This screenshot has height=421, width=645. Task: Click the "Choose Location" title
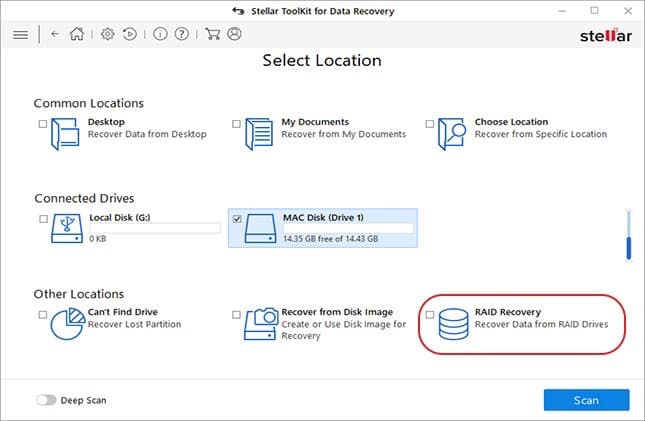(x=511, y=122)
